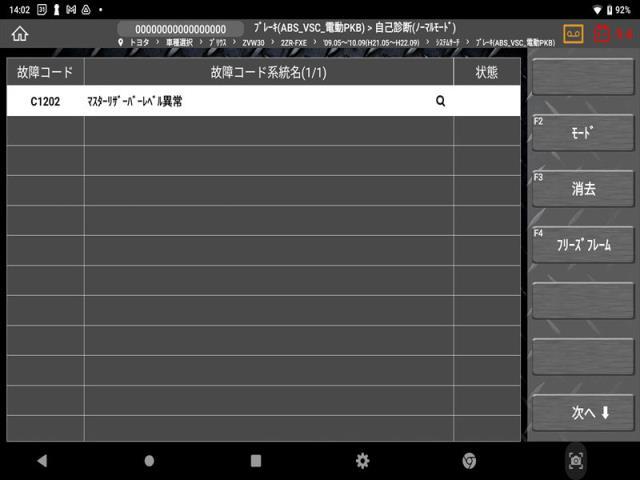Open the voicemail-style recorder icon

coord(573,34)
